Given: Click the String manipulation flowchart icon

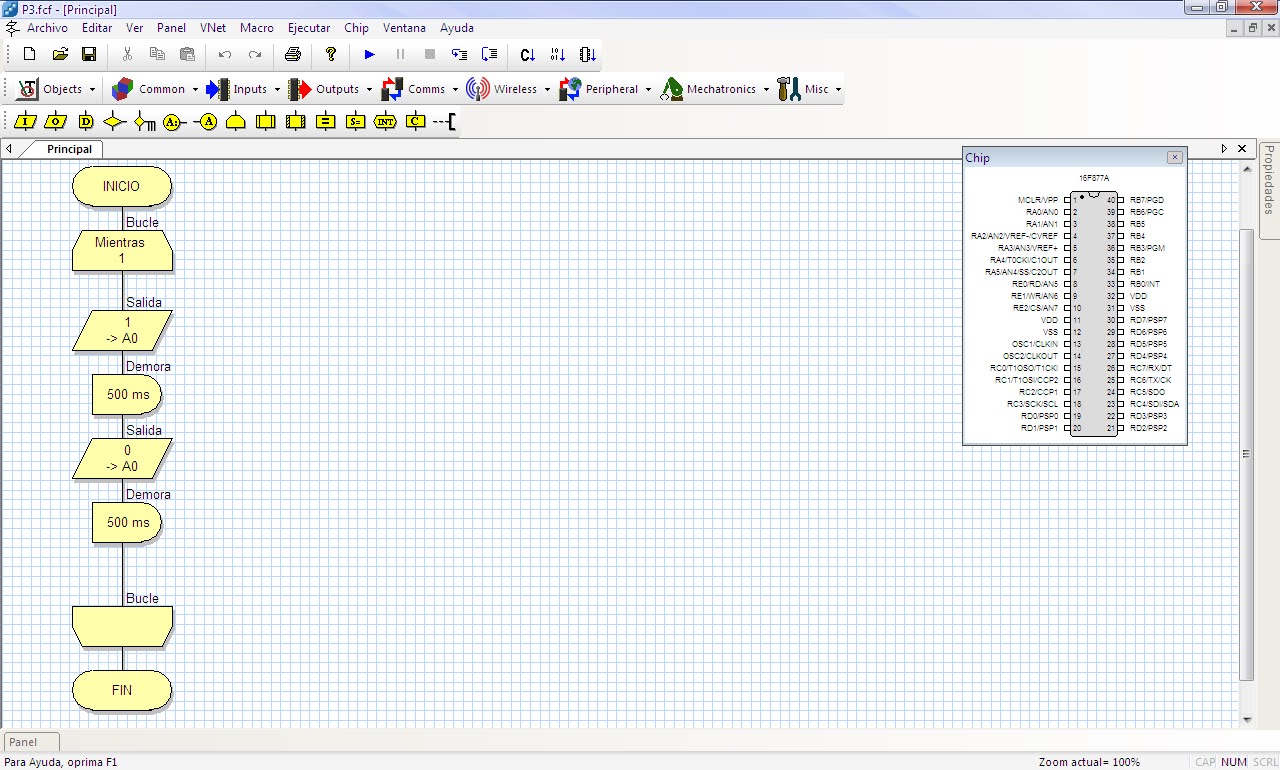Looking at the screenshot, I should click(355, 121).
